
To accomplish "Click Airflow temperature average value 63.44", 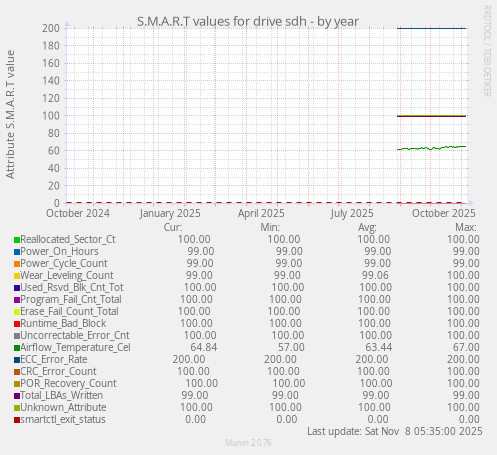I will click(x=379, y=348).
